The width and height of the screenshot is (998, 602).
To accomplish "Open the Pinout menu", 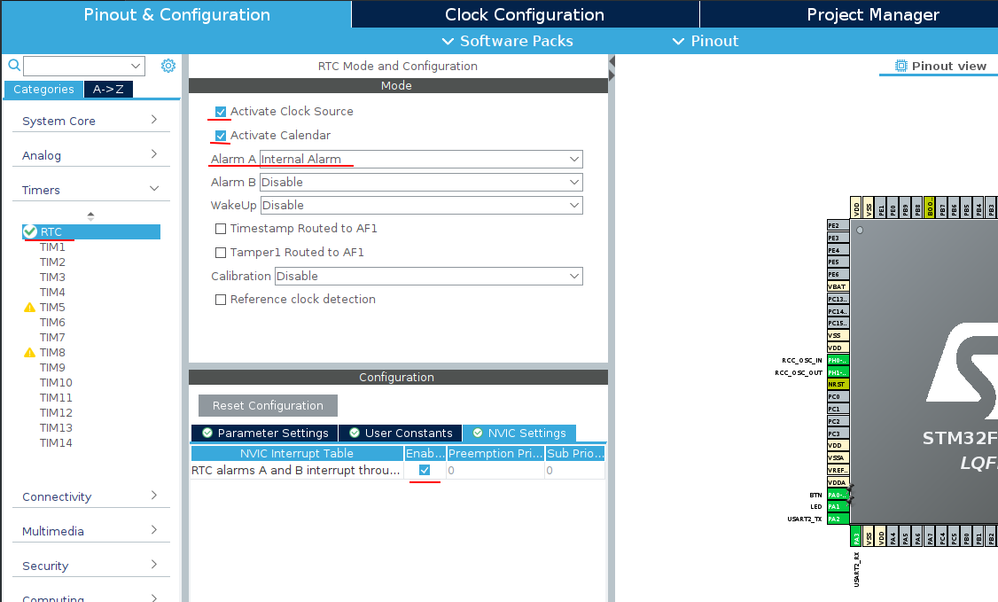I will (x=705, y=41).
